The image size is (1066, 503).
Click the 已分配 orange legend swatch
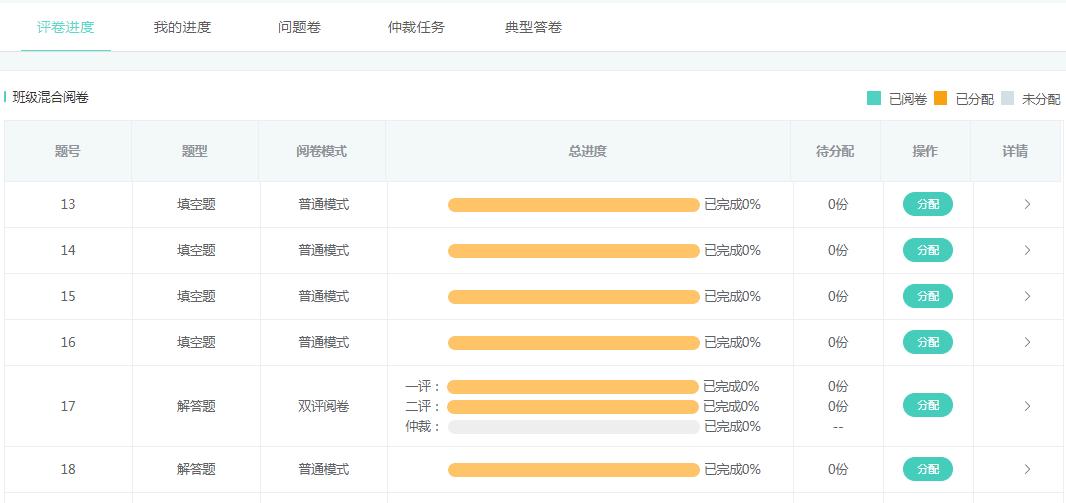940,99
